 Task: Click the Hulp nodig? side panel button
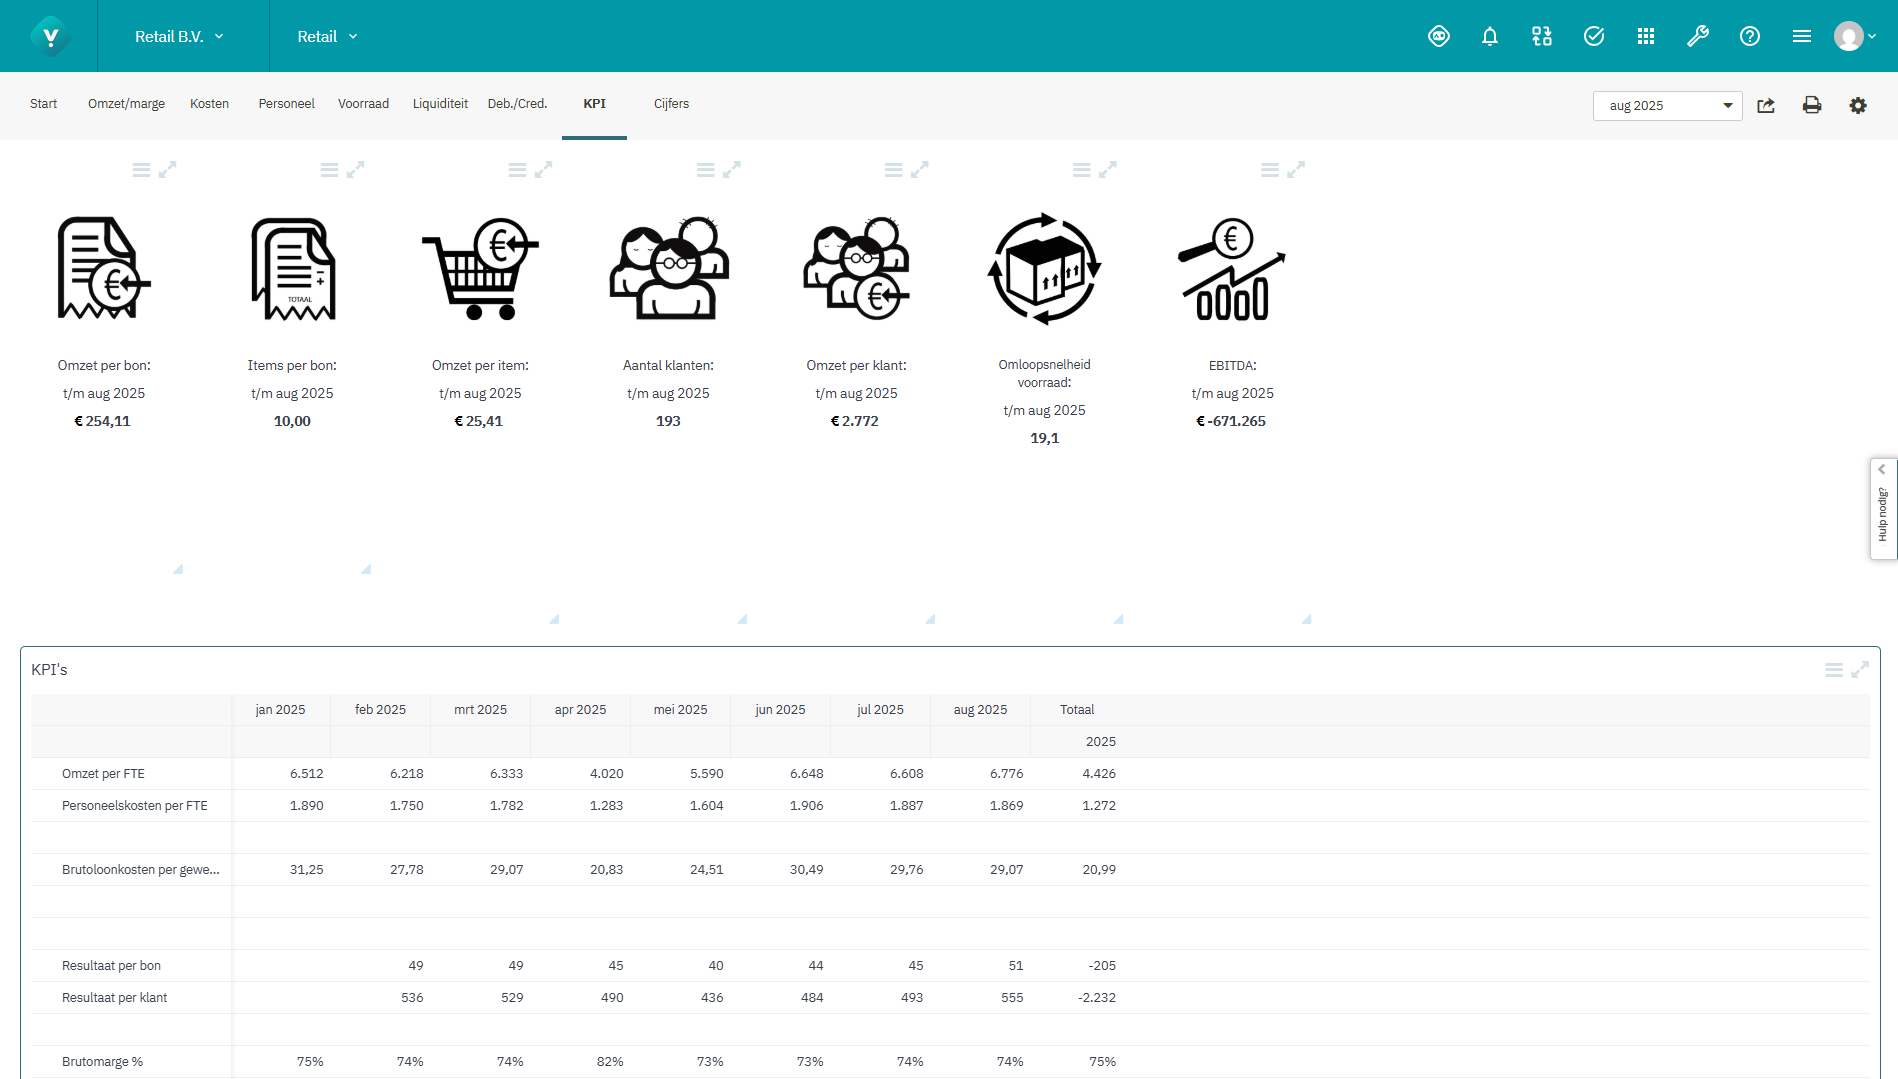point(1882,515)
